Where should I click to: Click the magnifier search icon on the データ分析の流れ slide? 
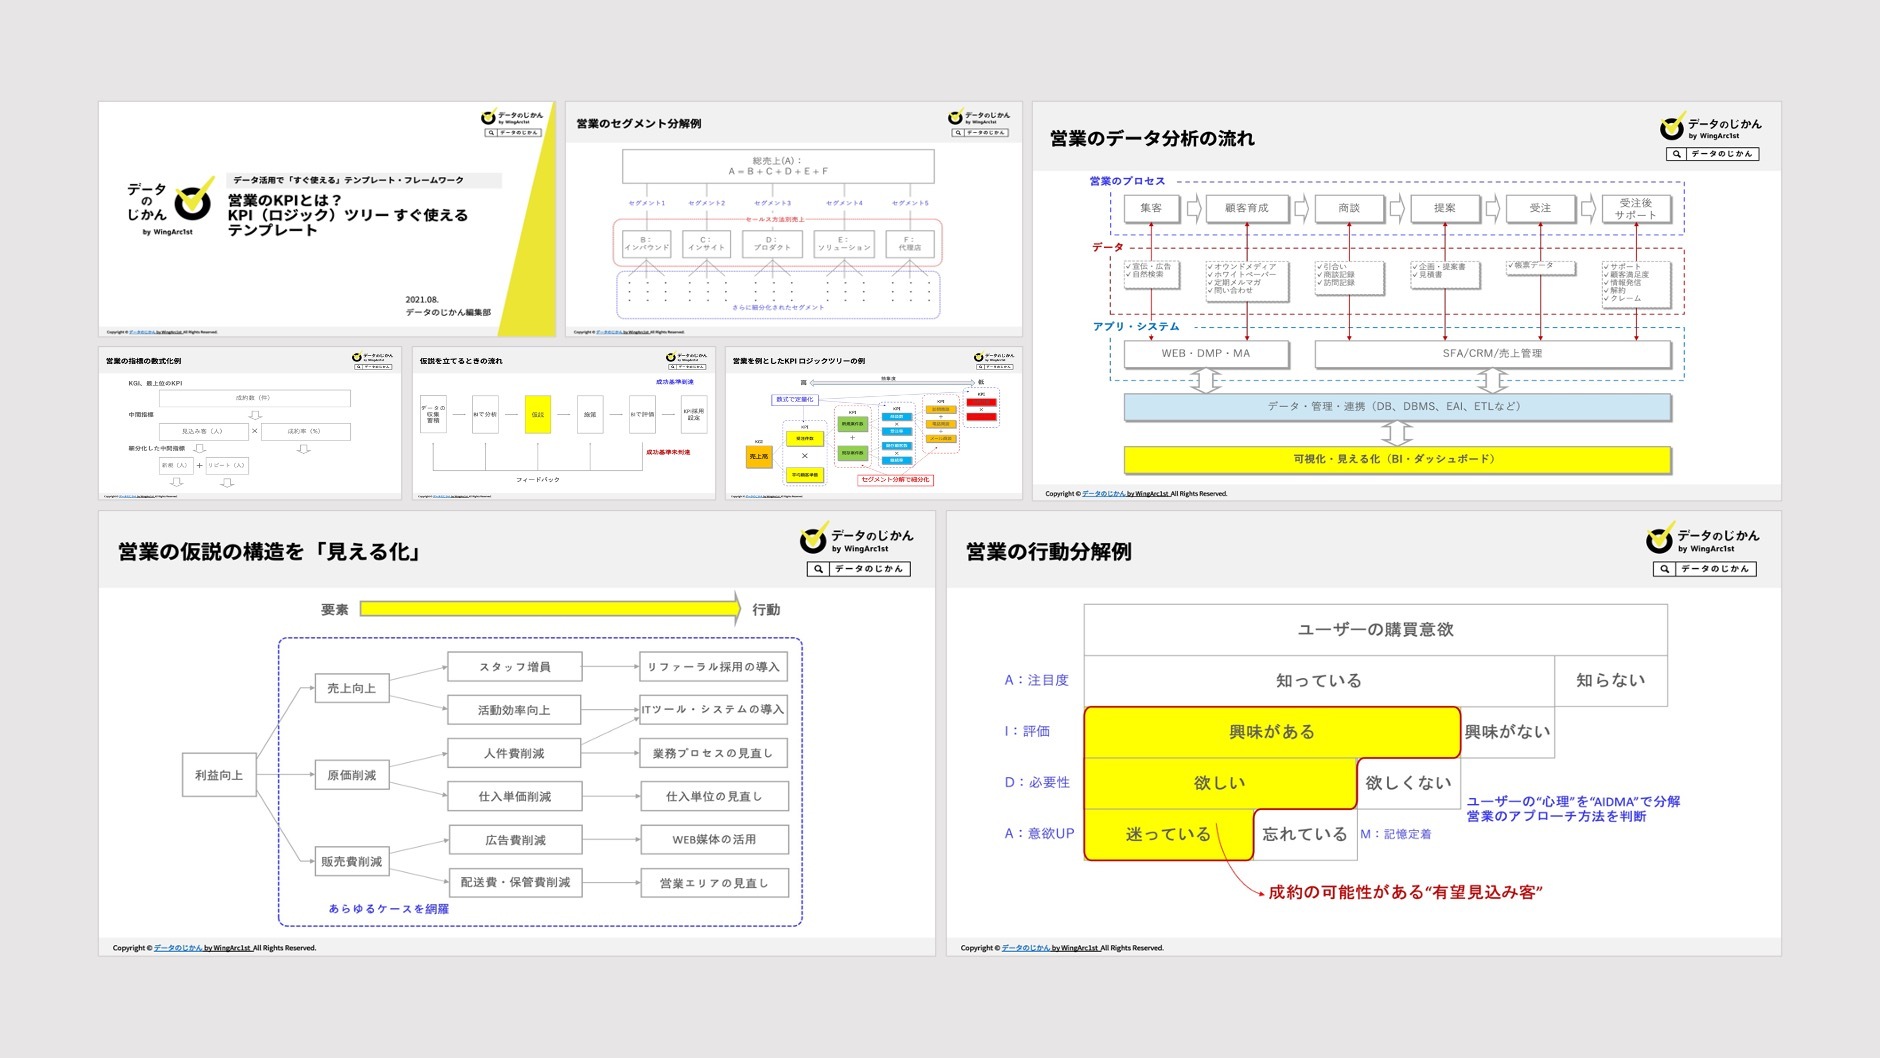(x=1677, y=154)
